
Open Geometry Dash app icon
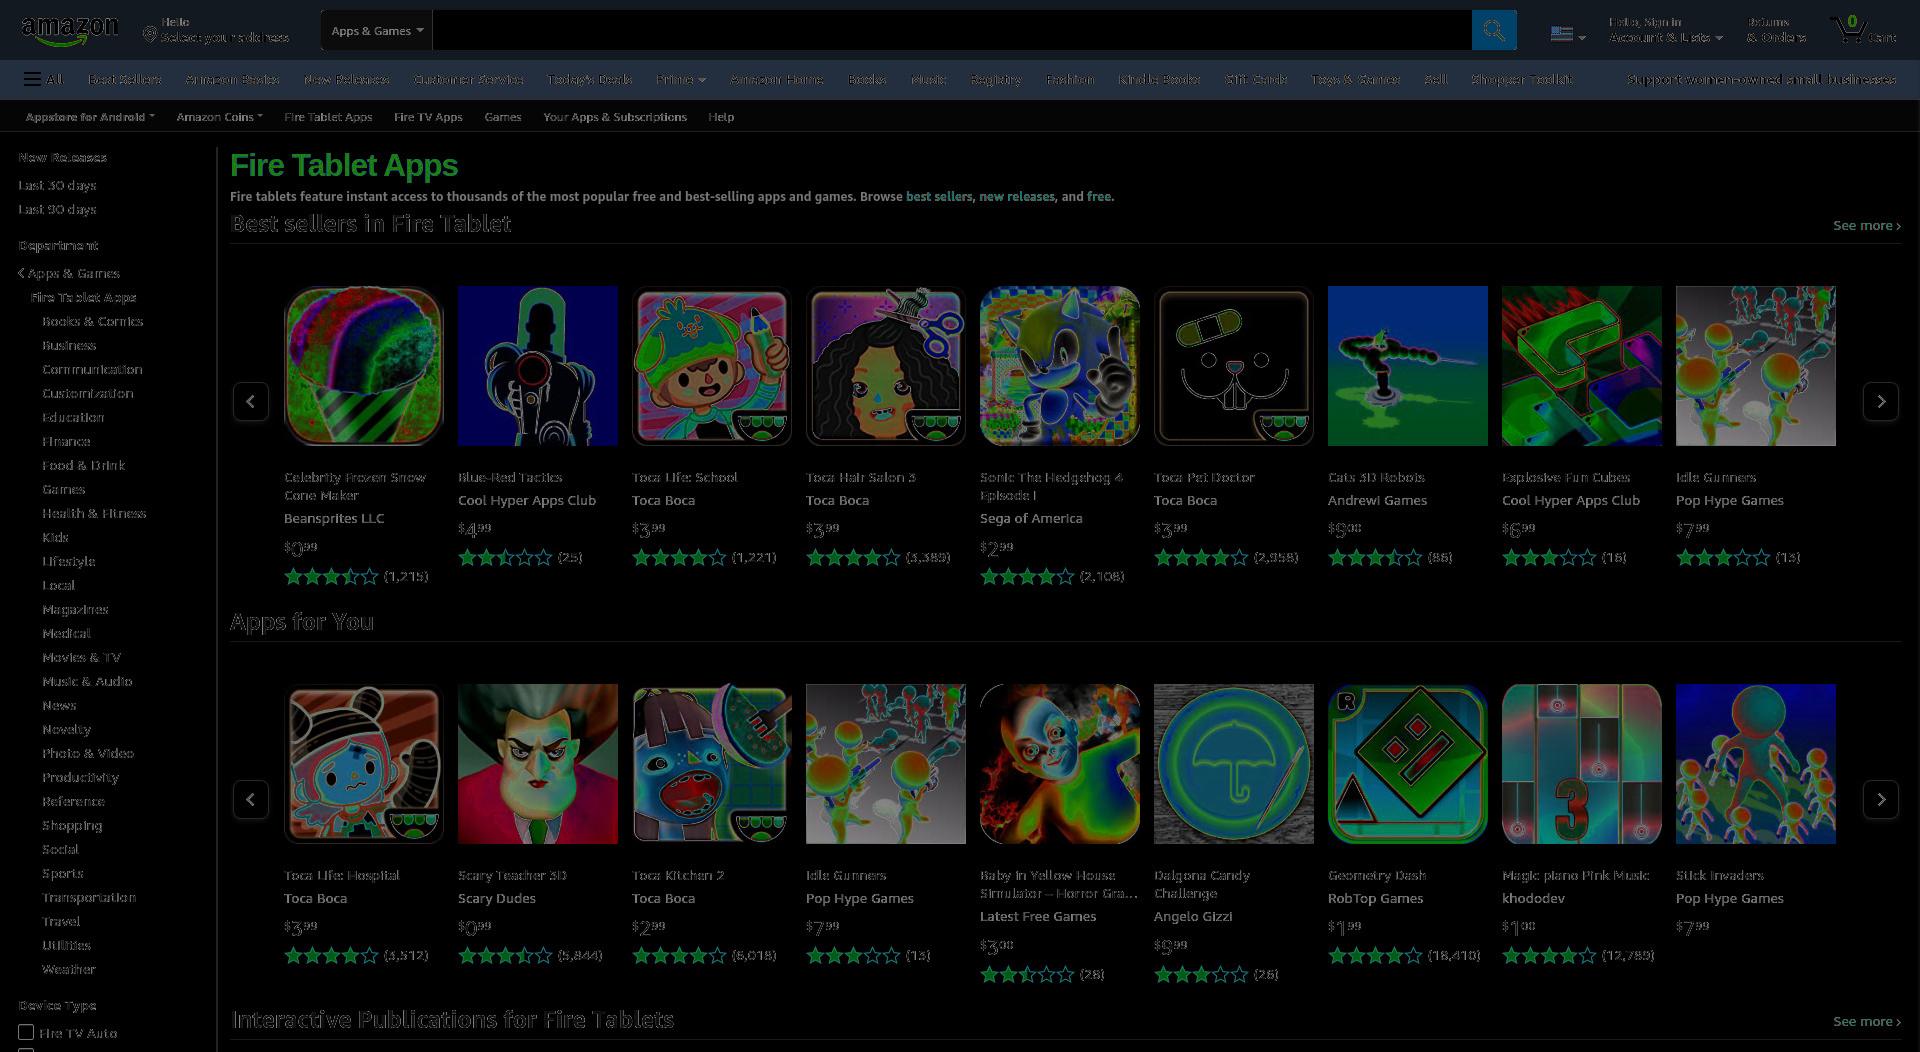coord(1408,764)
